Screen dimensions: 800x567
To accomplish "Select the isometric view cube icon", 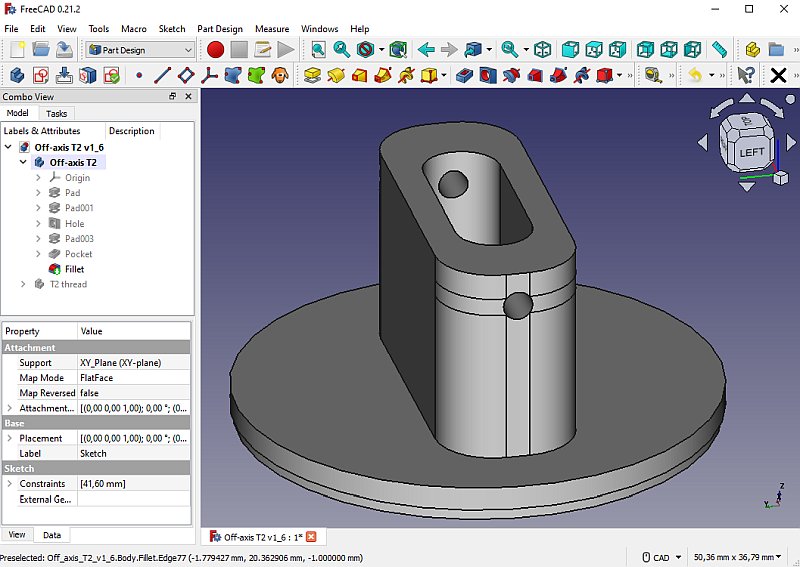I will pos(542,50).
